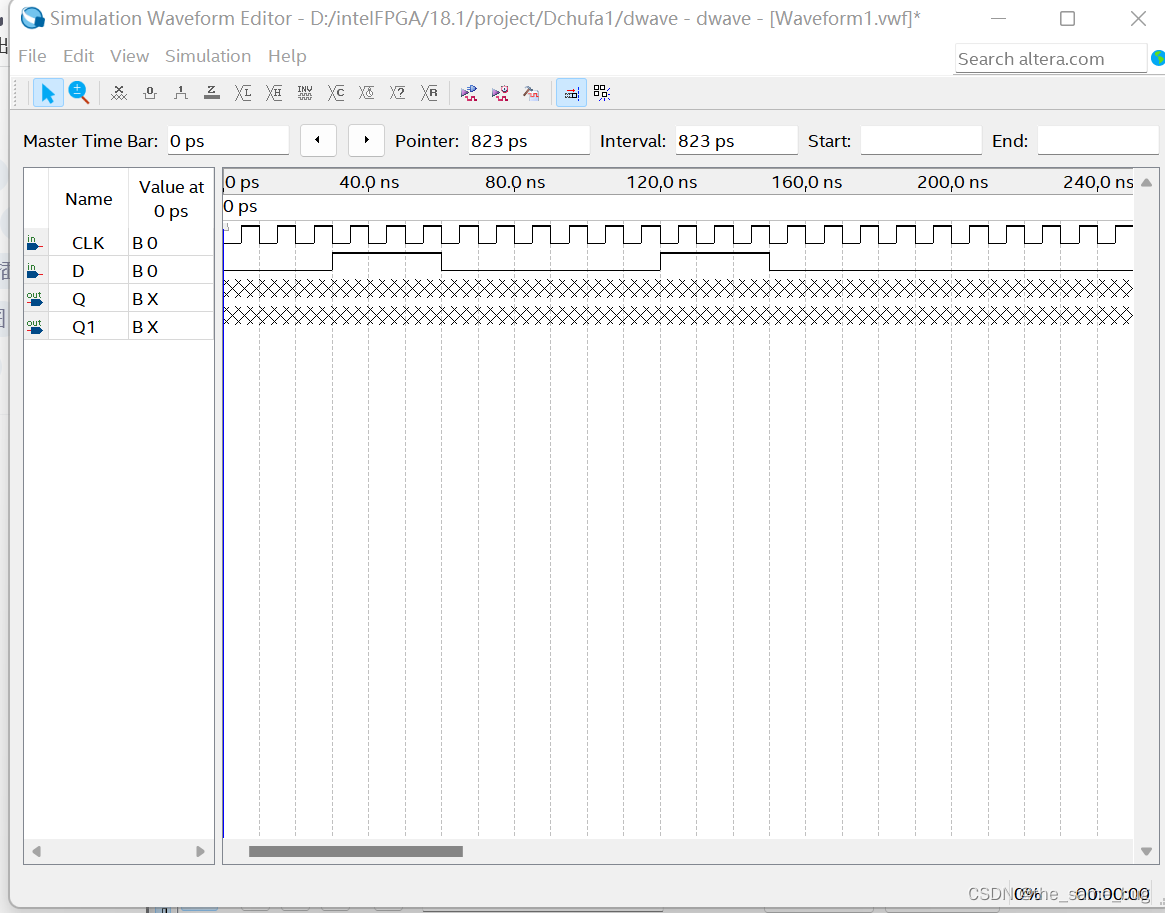Apply Forcing Unknown (X) to signal

pos(119,93)
